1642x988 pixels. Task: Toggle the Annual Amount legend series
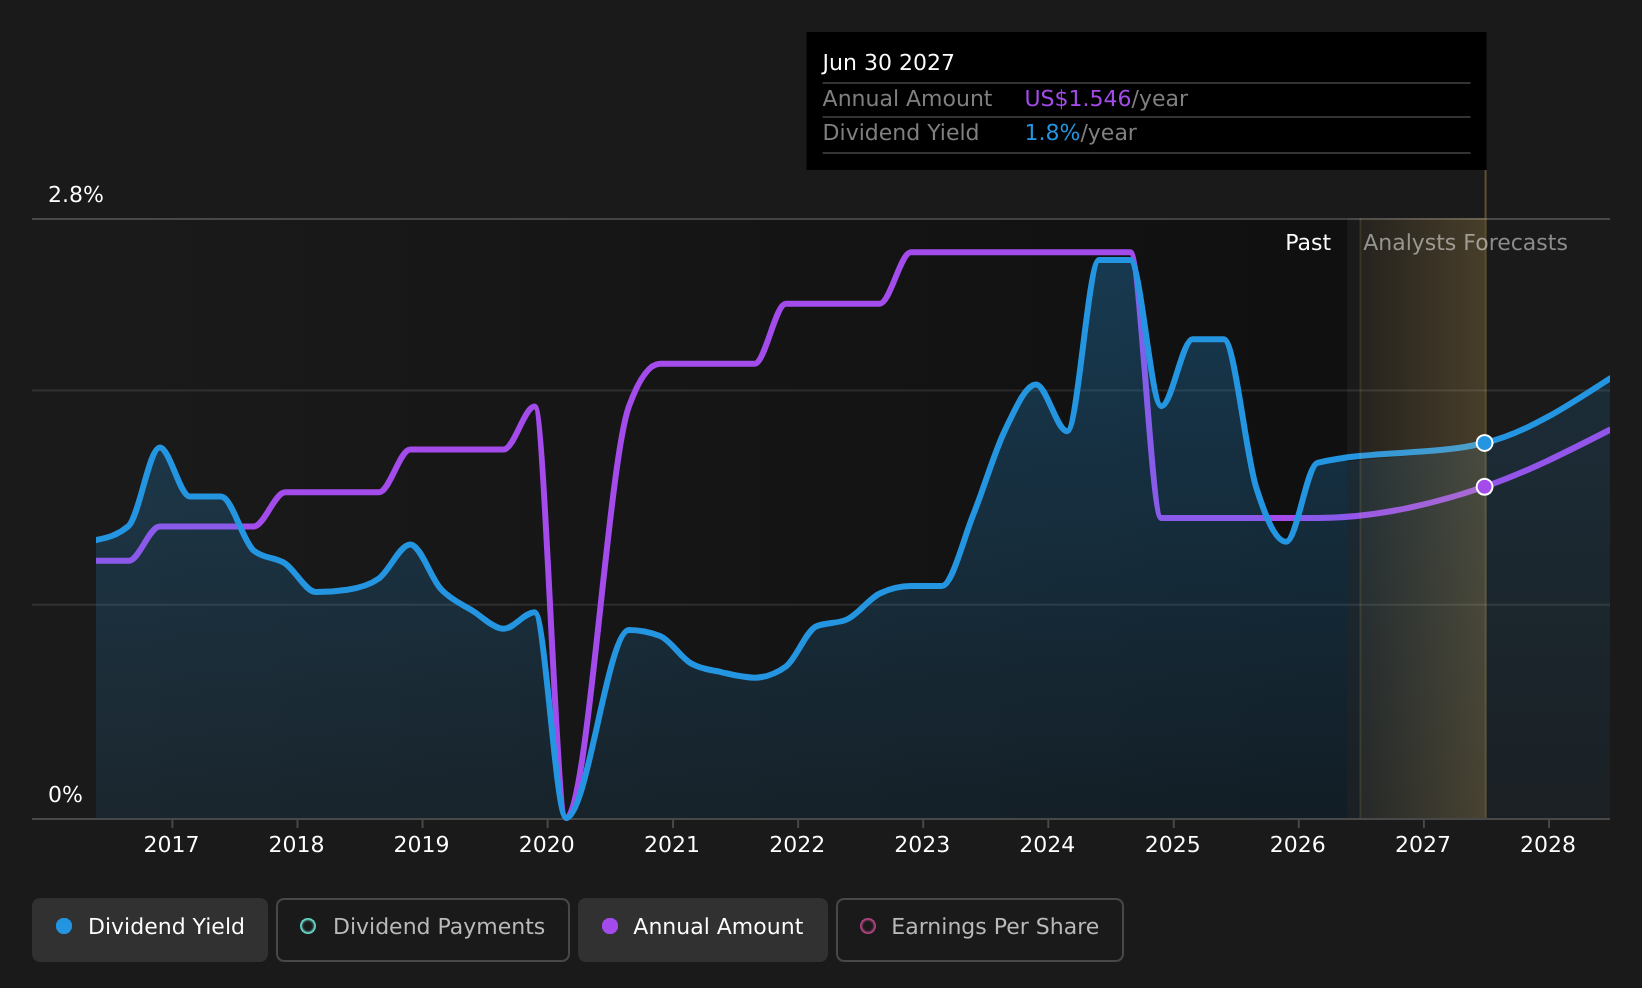(703, 929)
